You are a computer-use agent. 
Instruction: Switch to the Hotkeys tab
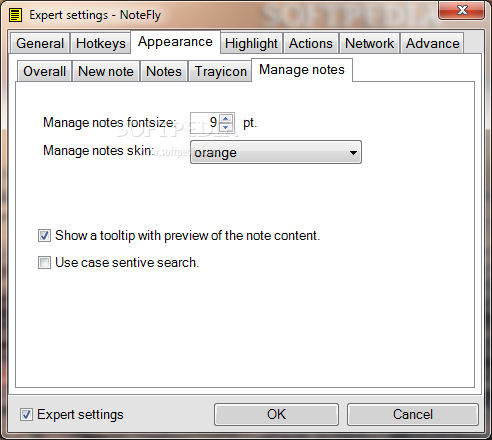[101, 43]
